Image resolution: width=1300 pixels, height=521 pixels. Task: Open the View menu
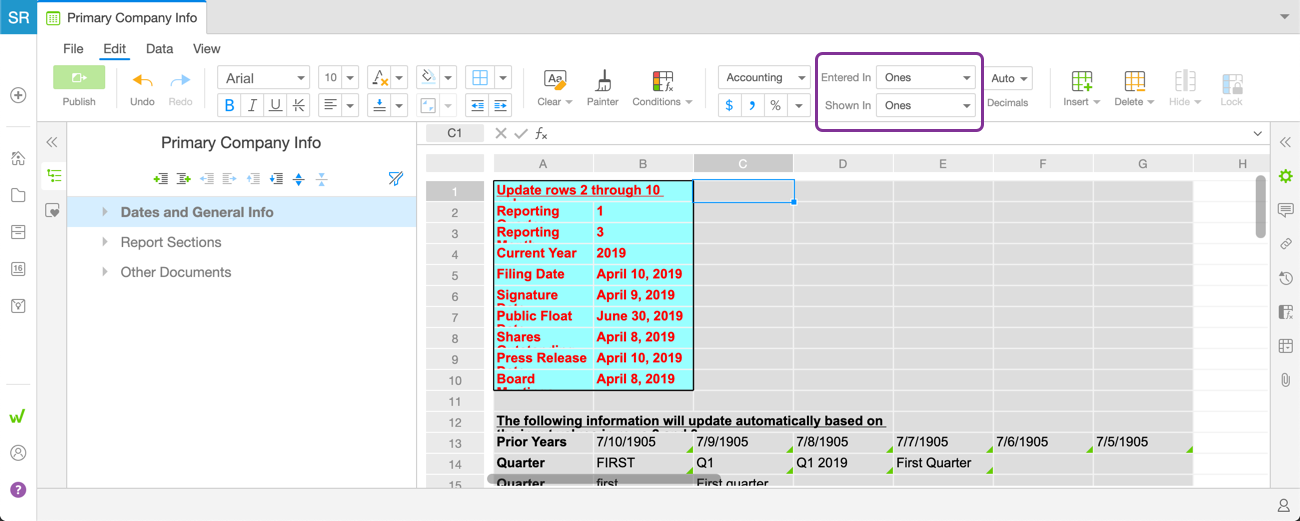click(206, 48)
